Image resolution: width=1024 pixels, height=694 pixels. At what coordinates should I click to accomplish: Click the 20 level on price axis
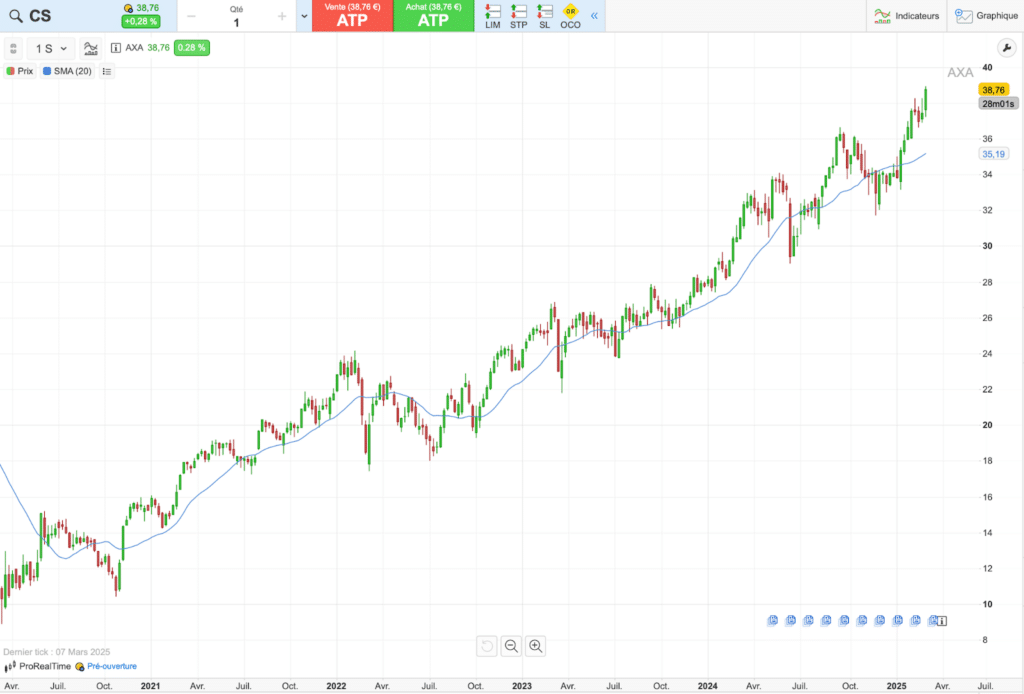987,425
